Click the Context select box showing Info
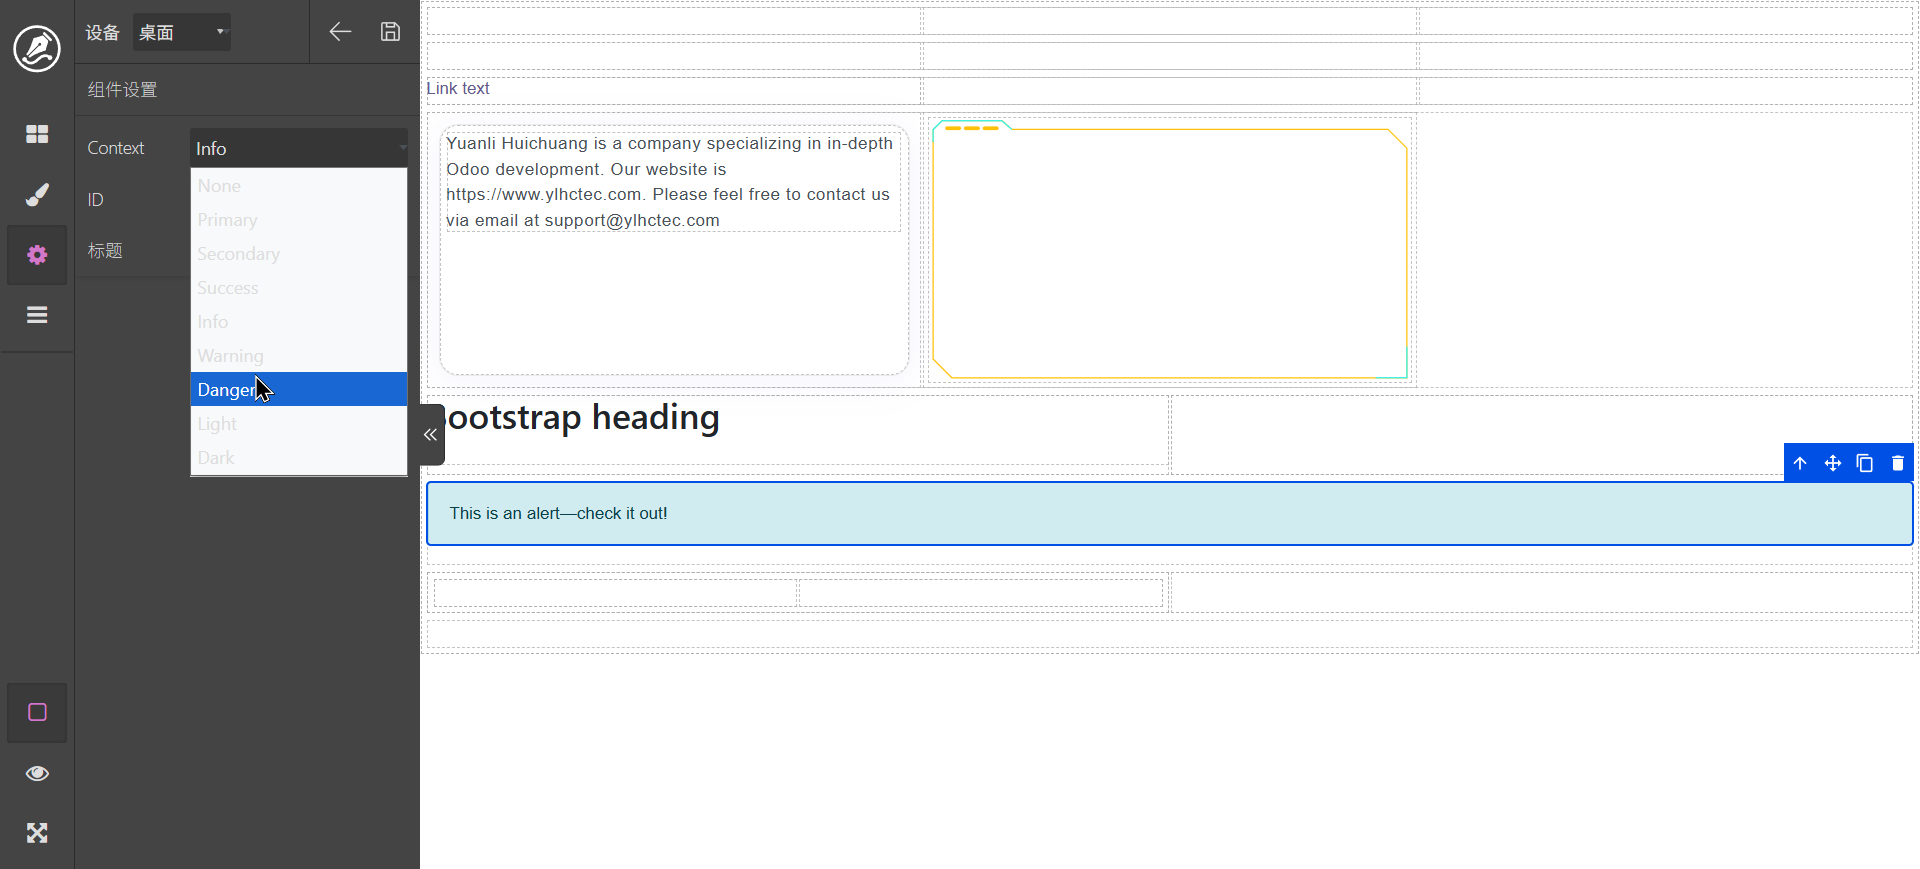The height and width of the screenshot is (869, 1920). (299, 148)
